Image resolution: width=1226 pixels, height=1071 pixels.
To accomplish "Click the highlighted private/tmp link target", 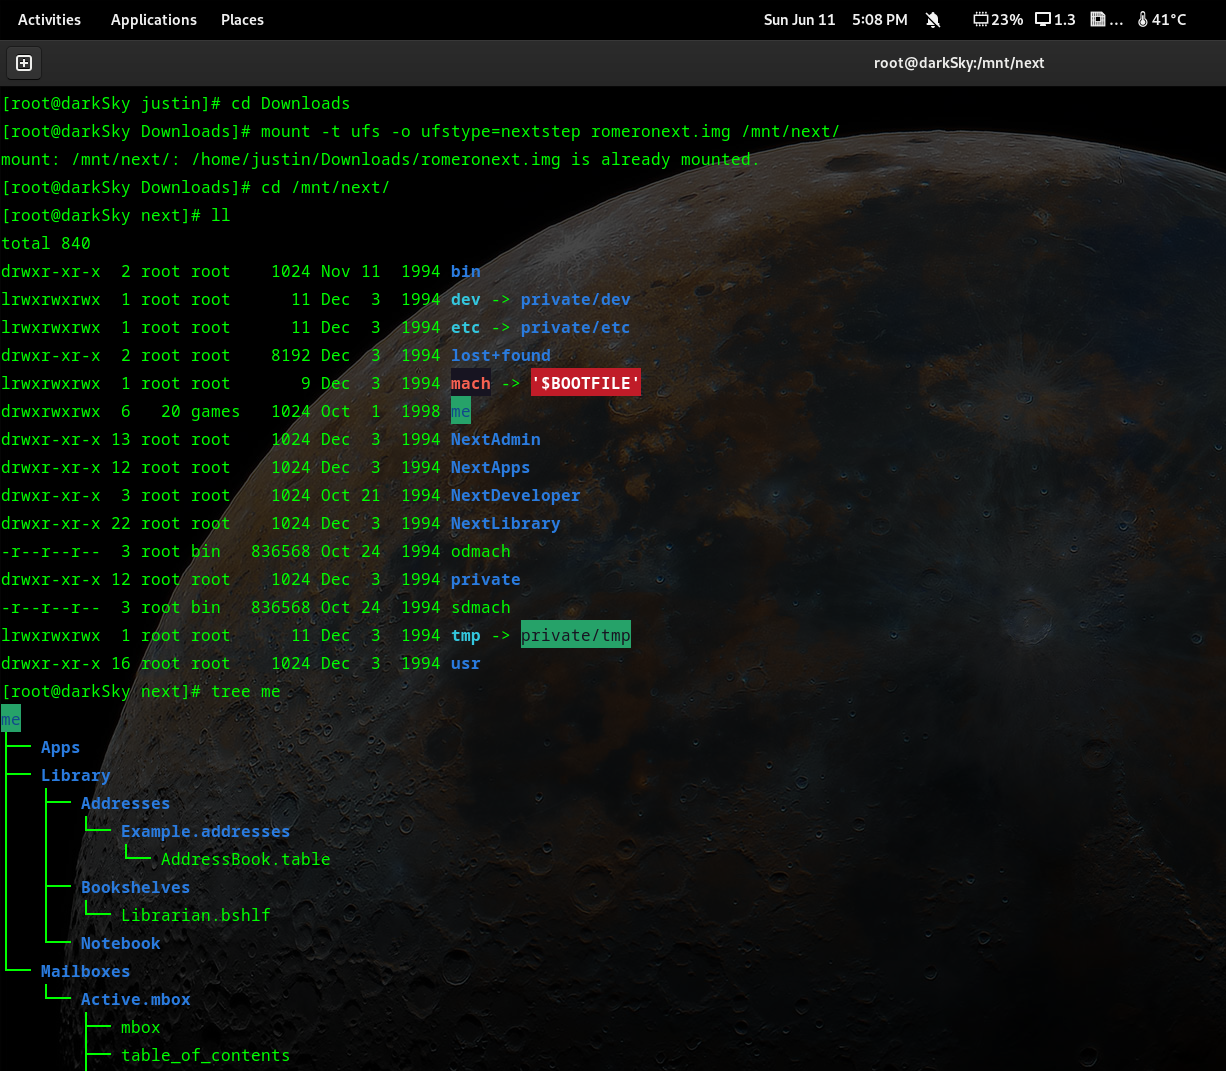I will pos(575,636).
